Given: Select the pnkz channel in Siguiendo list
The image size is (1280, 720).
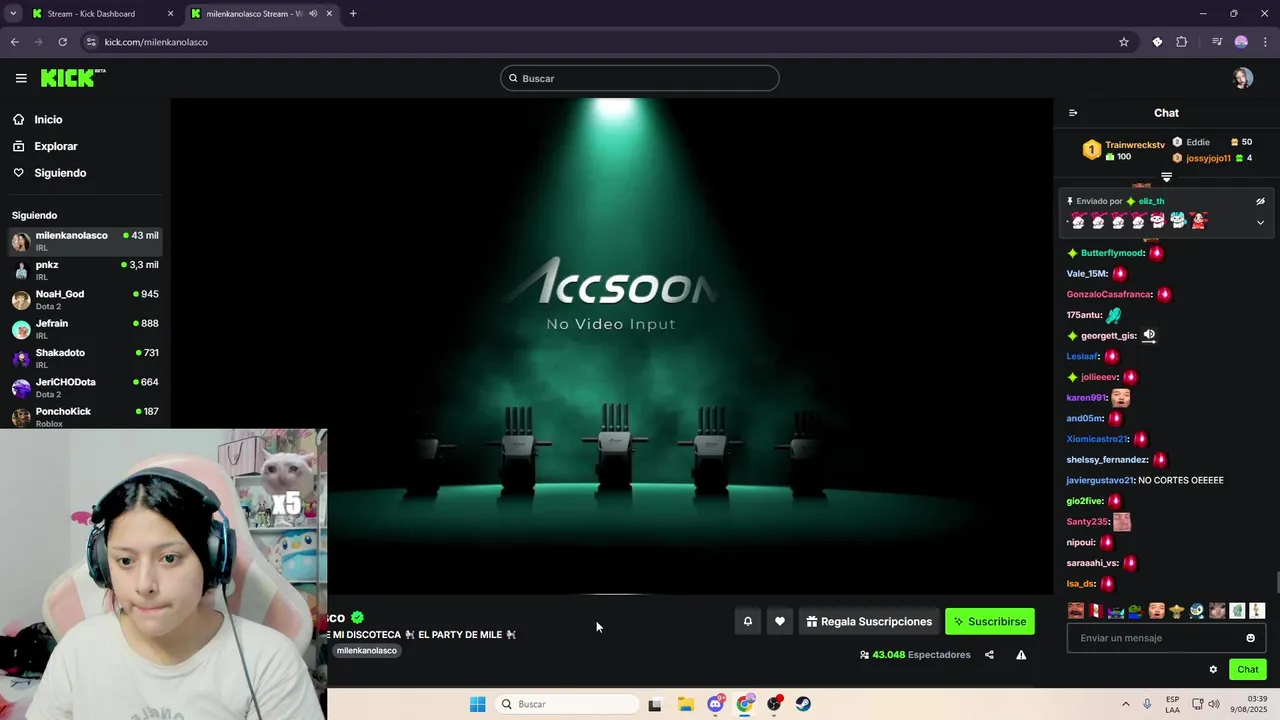Looking at the screenshot, I should click(85, 270).
